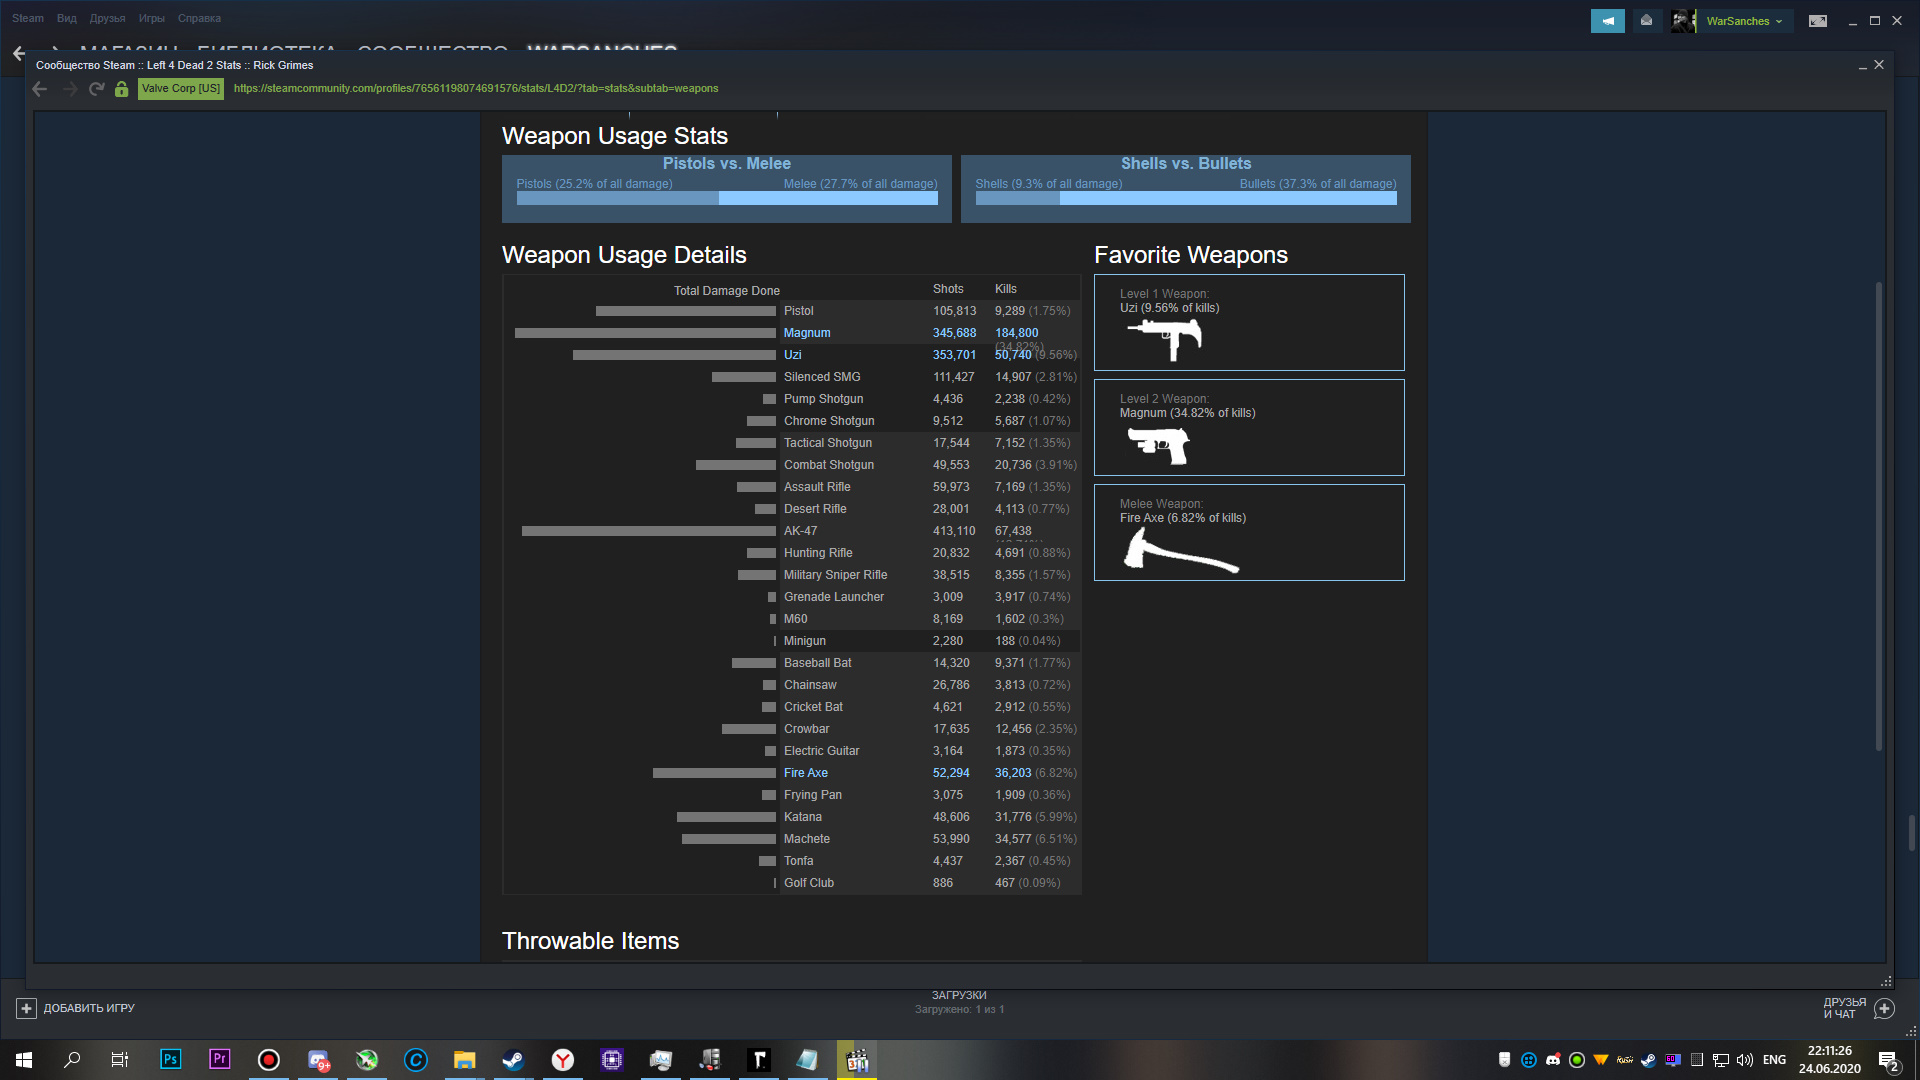The height and width of the screenshot is (1080, 1920).
Task: Click the announcements megaphone icon
Action: [x=1607, y=21]
